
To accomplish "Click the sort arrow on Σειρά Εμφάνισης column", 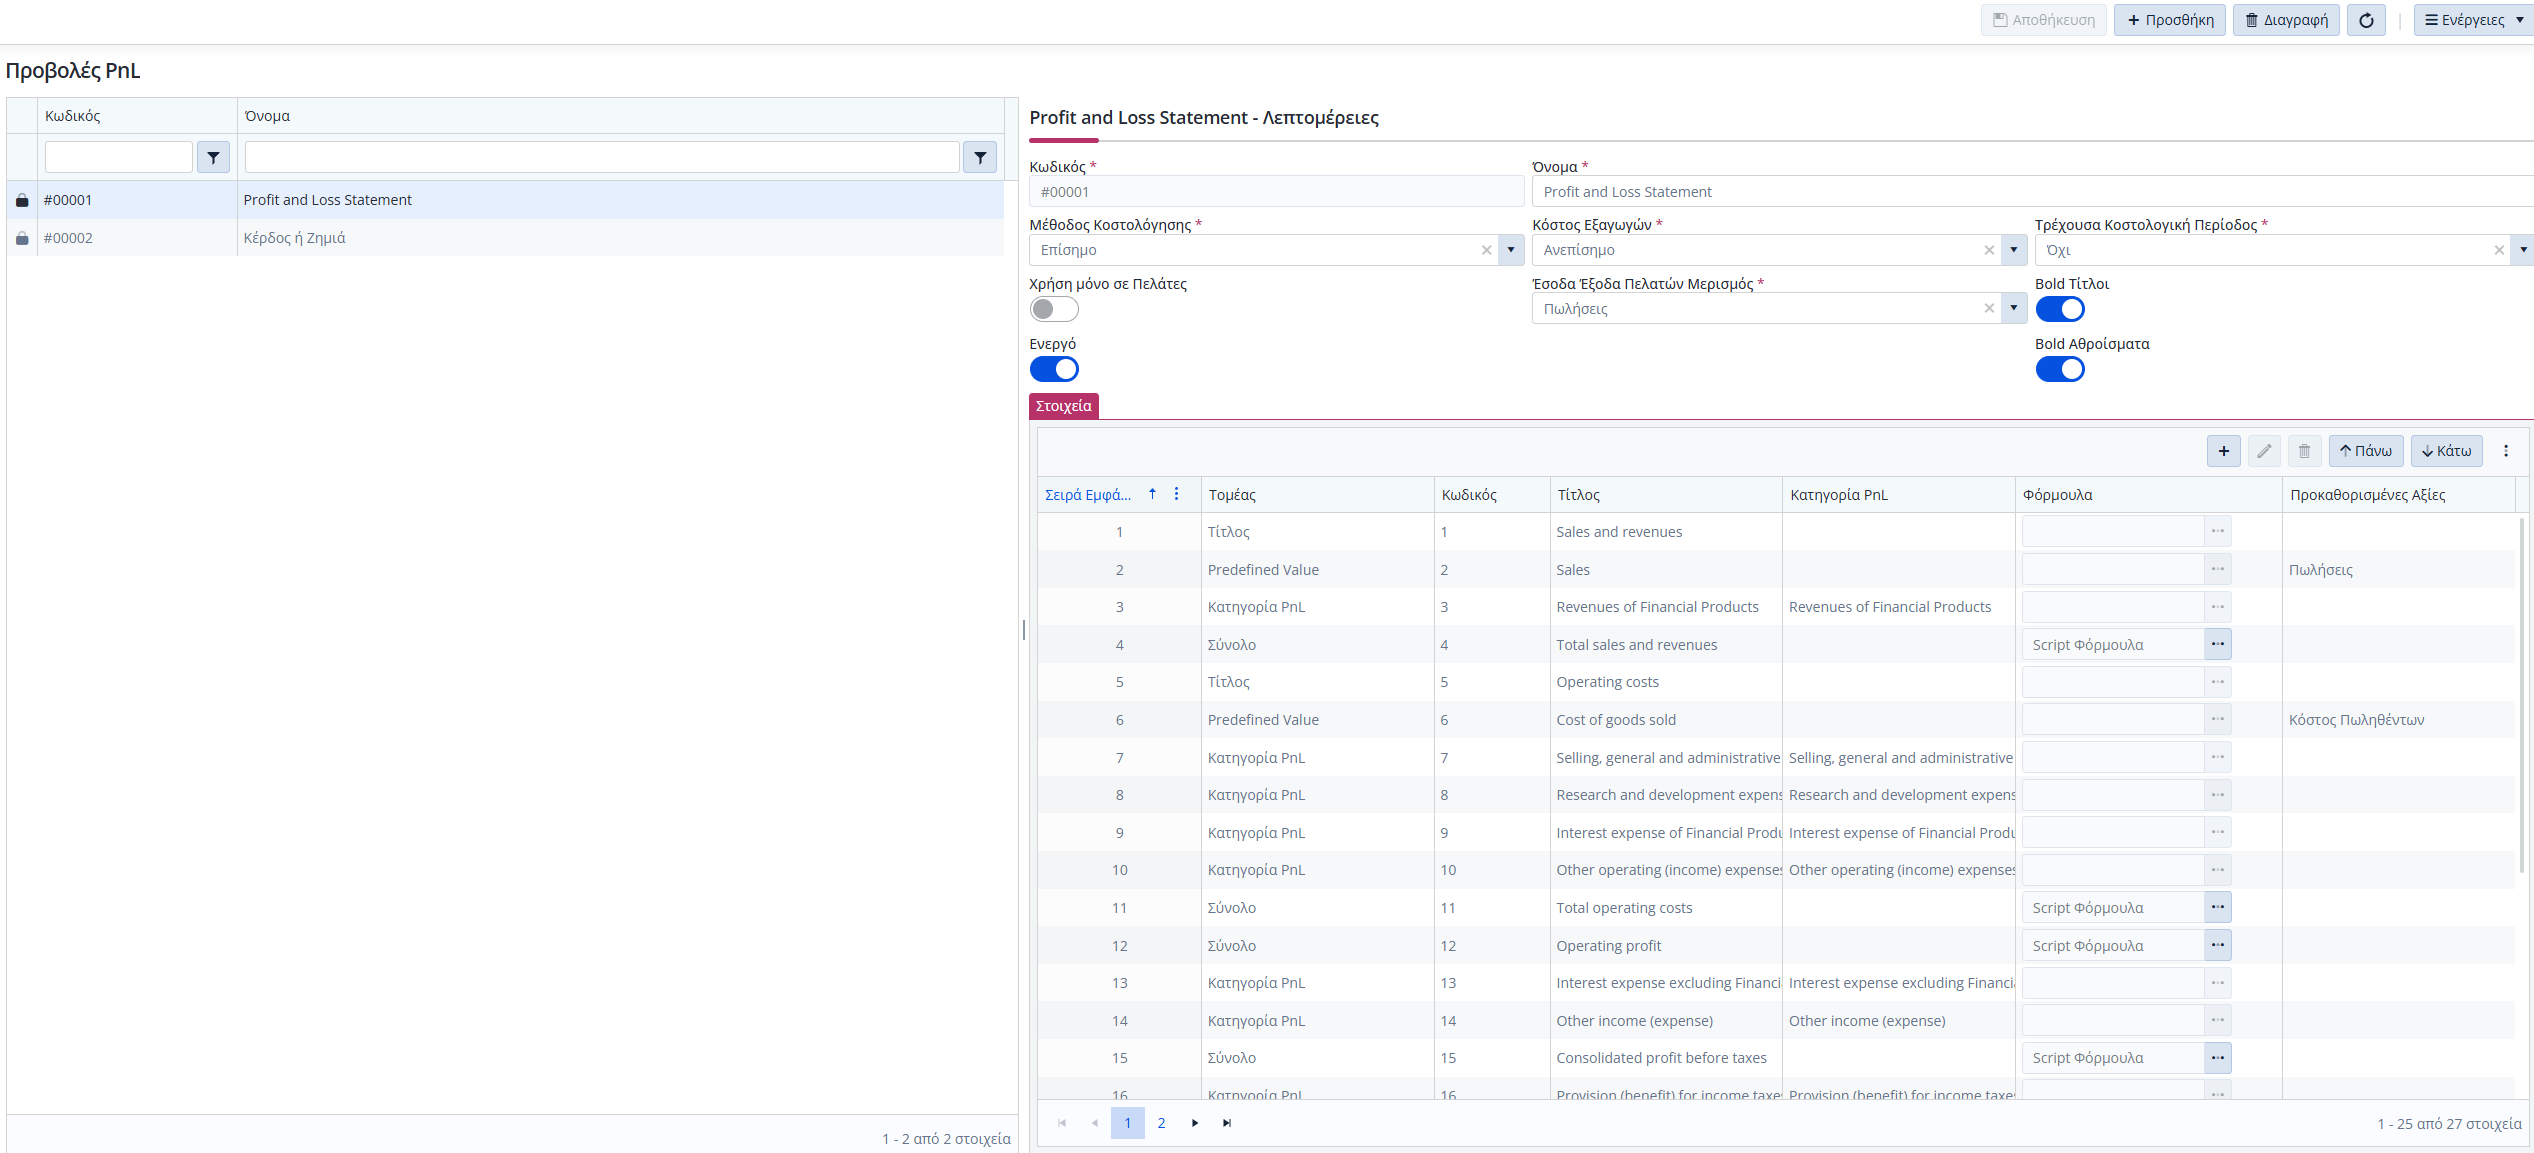I will tap(1152, 494).
